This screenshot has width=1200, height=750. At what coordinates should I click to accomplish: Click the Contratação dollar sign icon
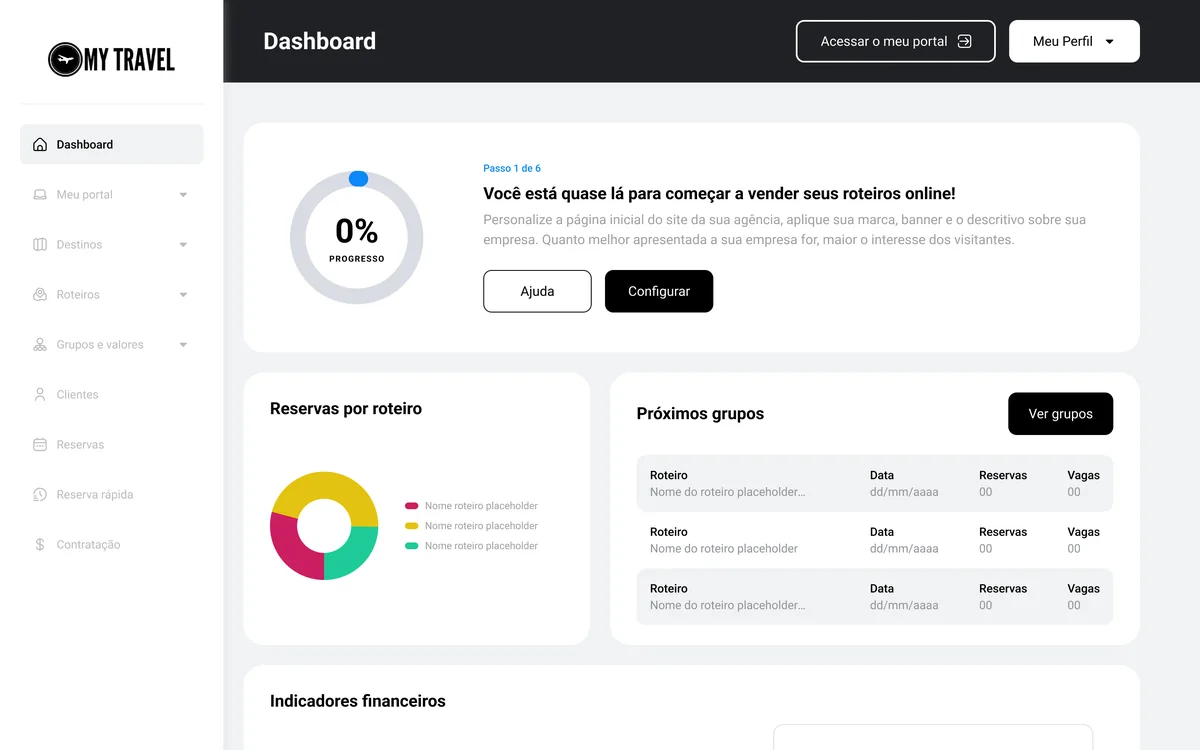(x=40, y=544)
